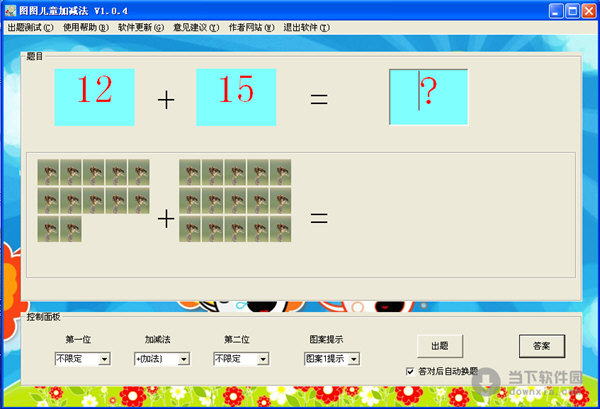Click the answer box showing the question mark
This screenshot has height=409, width=600.
click(428, 96)
